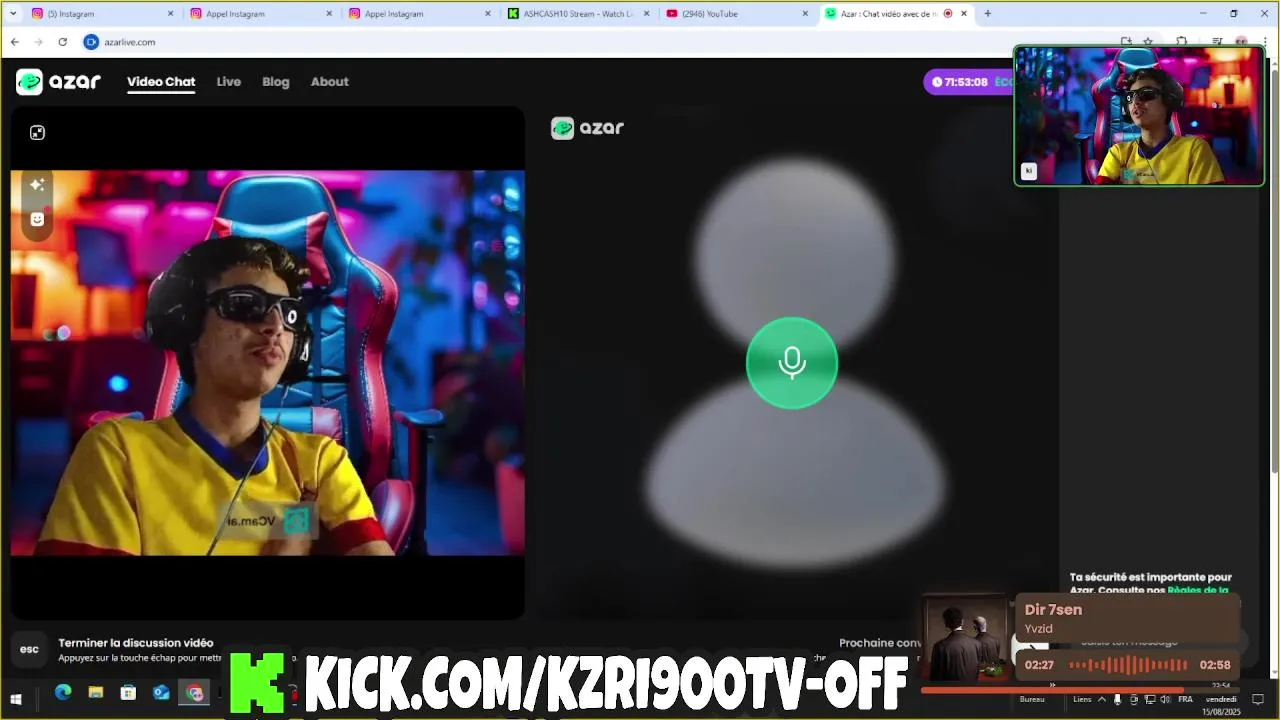
Task: Click the esc button to end chat
Action: [x=30, y=649]
